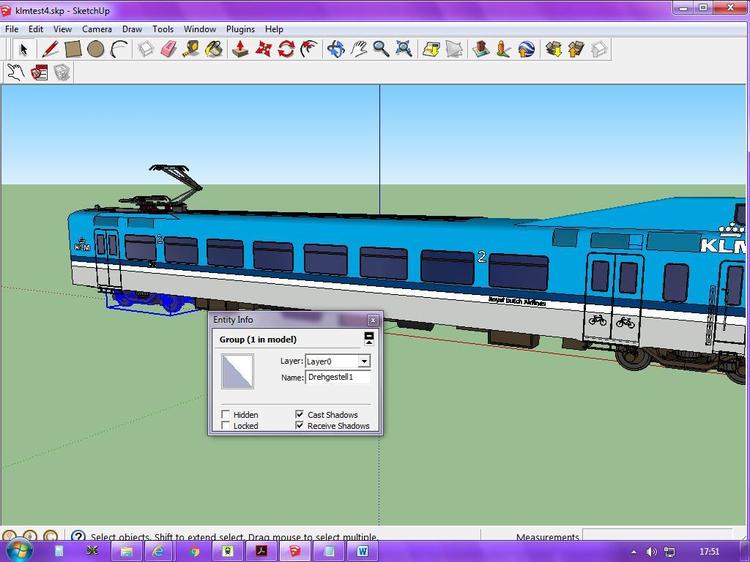Select the pink Eraser tool
This screenshot has height=562, width=750.
[x=168, y=49]
